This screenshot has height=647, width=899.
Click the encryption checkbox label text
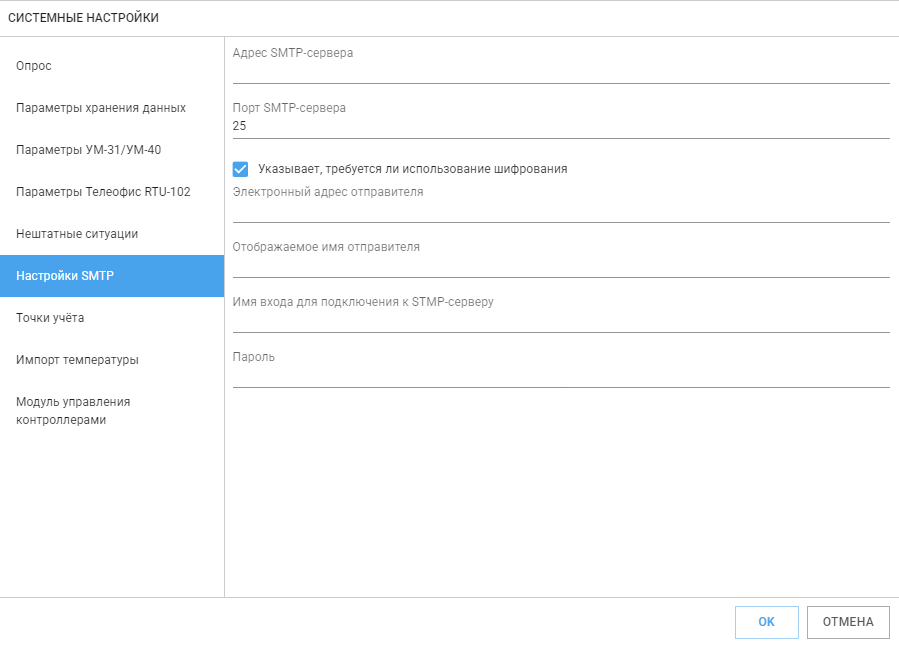point(413,169)
